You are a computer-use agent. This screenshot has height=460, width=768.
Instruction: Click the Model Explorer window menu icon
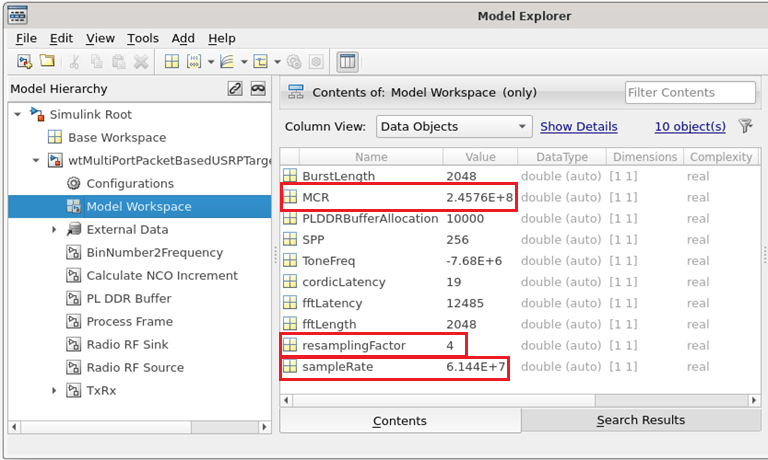18,15
